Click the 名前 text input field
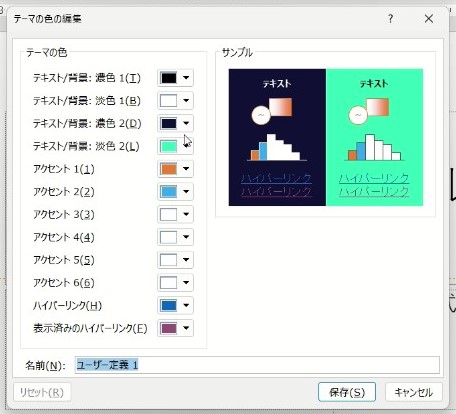 pos(257,365)
